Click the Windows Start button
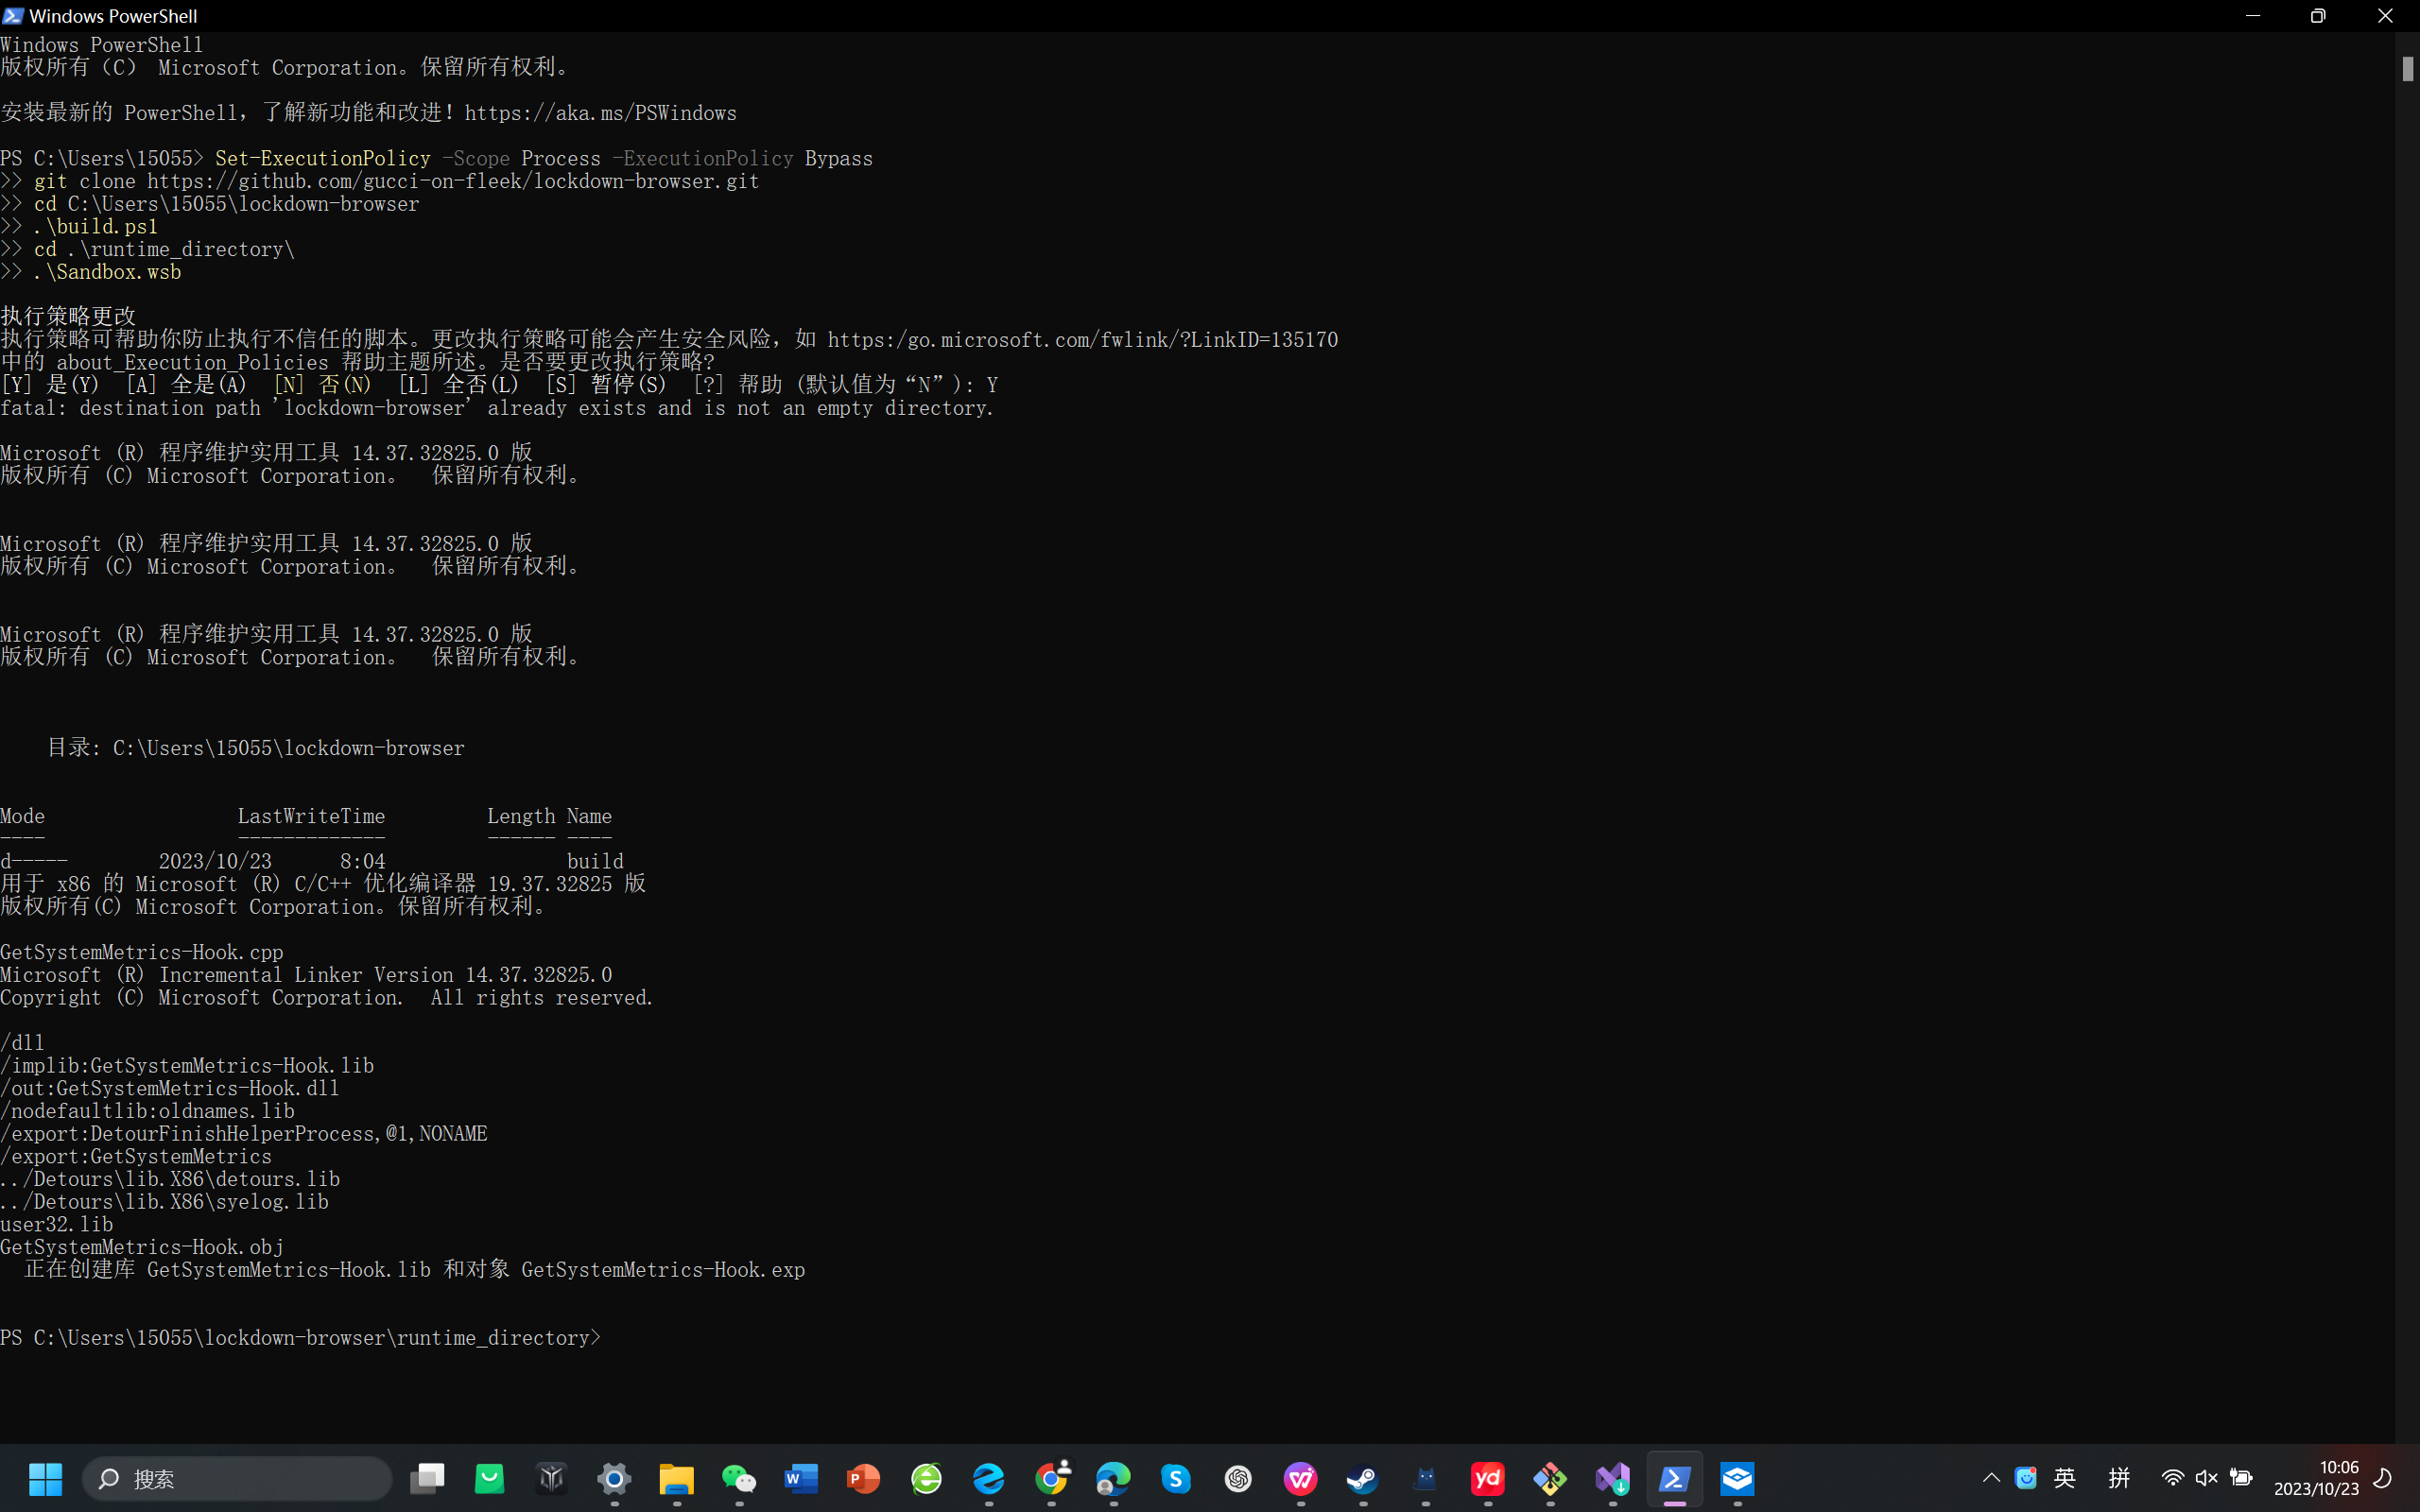The width and height of the screenshot is (2420, 1512). [45, 1480]
